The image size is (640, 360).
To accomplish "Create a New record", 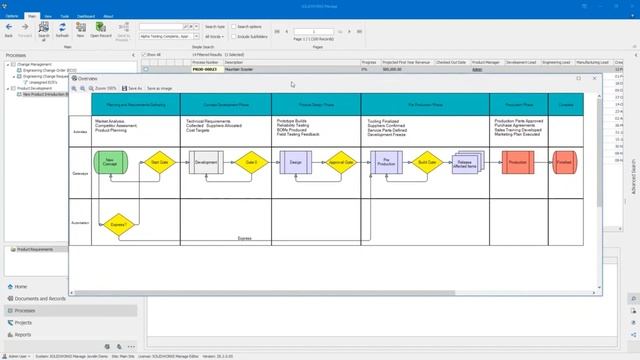I will [80, 30].
